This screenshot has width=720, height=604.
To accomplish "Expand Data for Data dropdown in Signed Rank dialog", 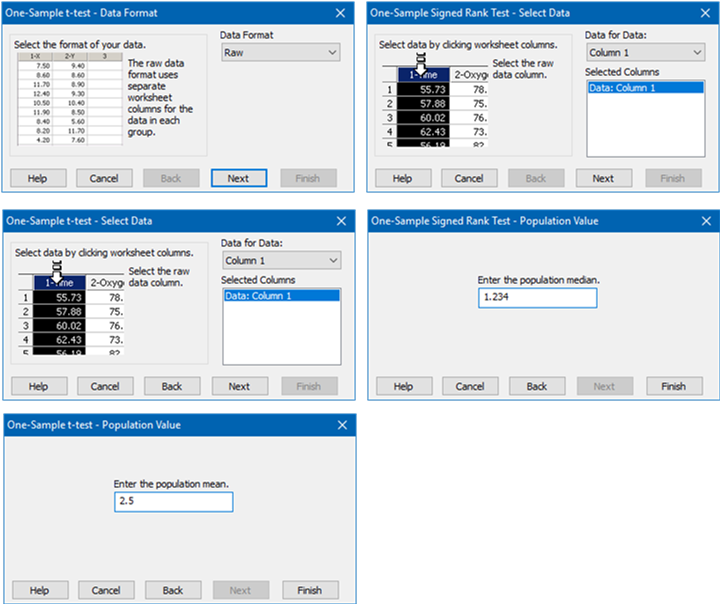I will coord(646,53).
